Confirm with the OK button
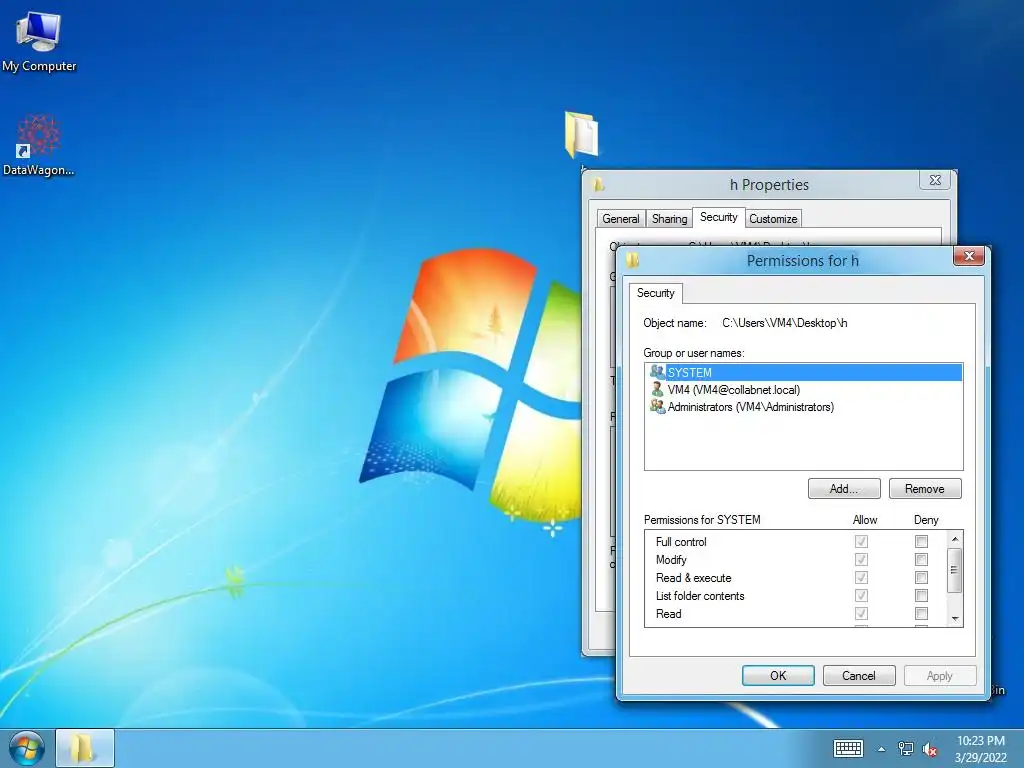 [778, 676]
